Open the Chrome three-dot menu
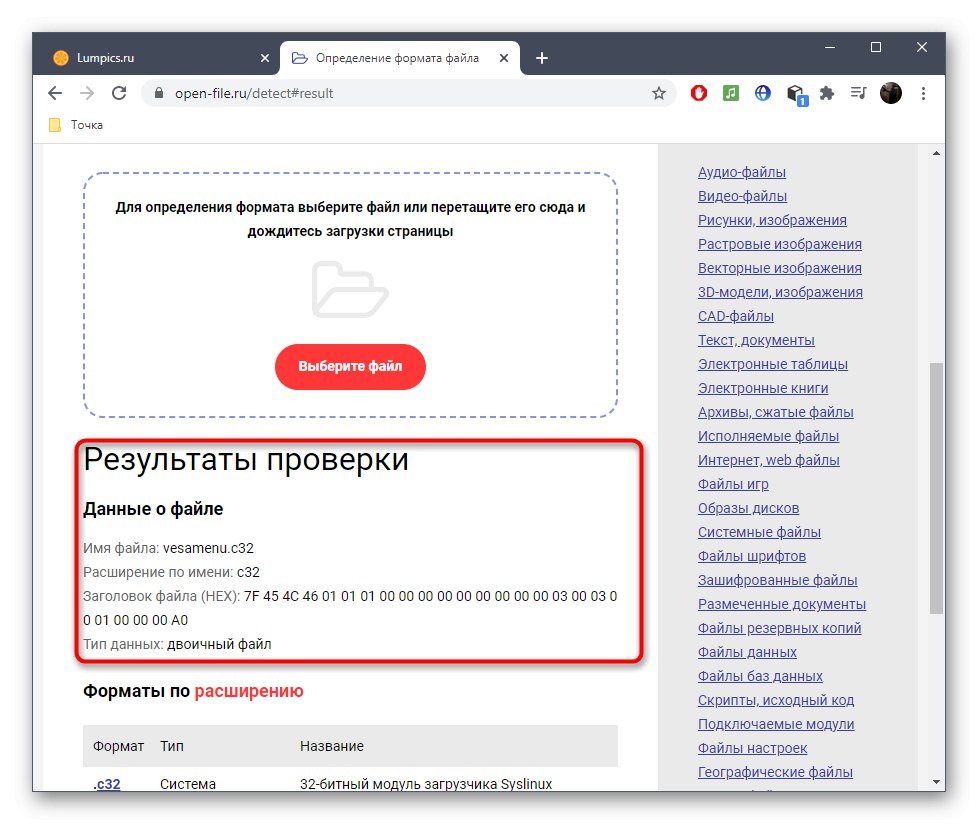 pos(923,92)
